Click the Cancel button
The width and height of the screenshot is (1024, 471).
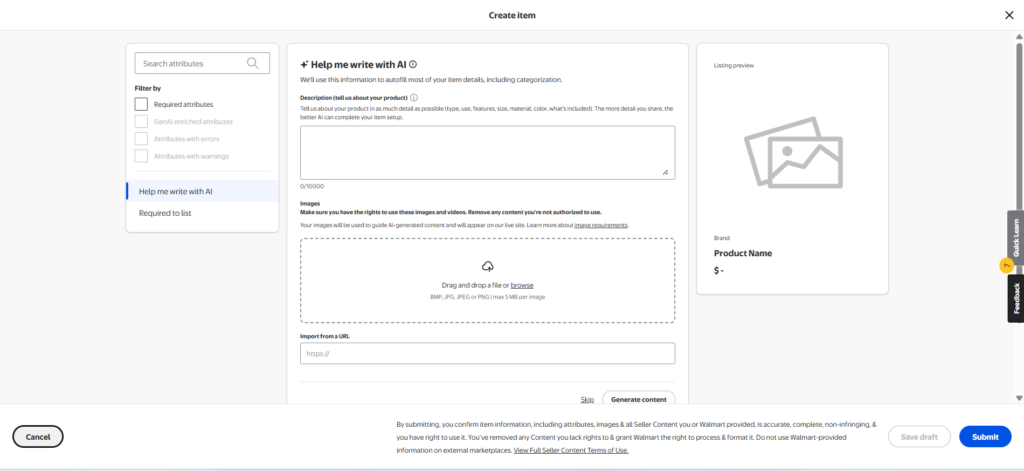(x=38, y=436)
